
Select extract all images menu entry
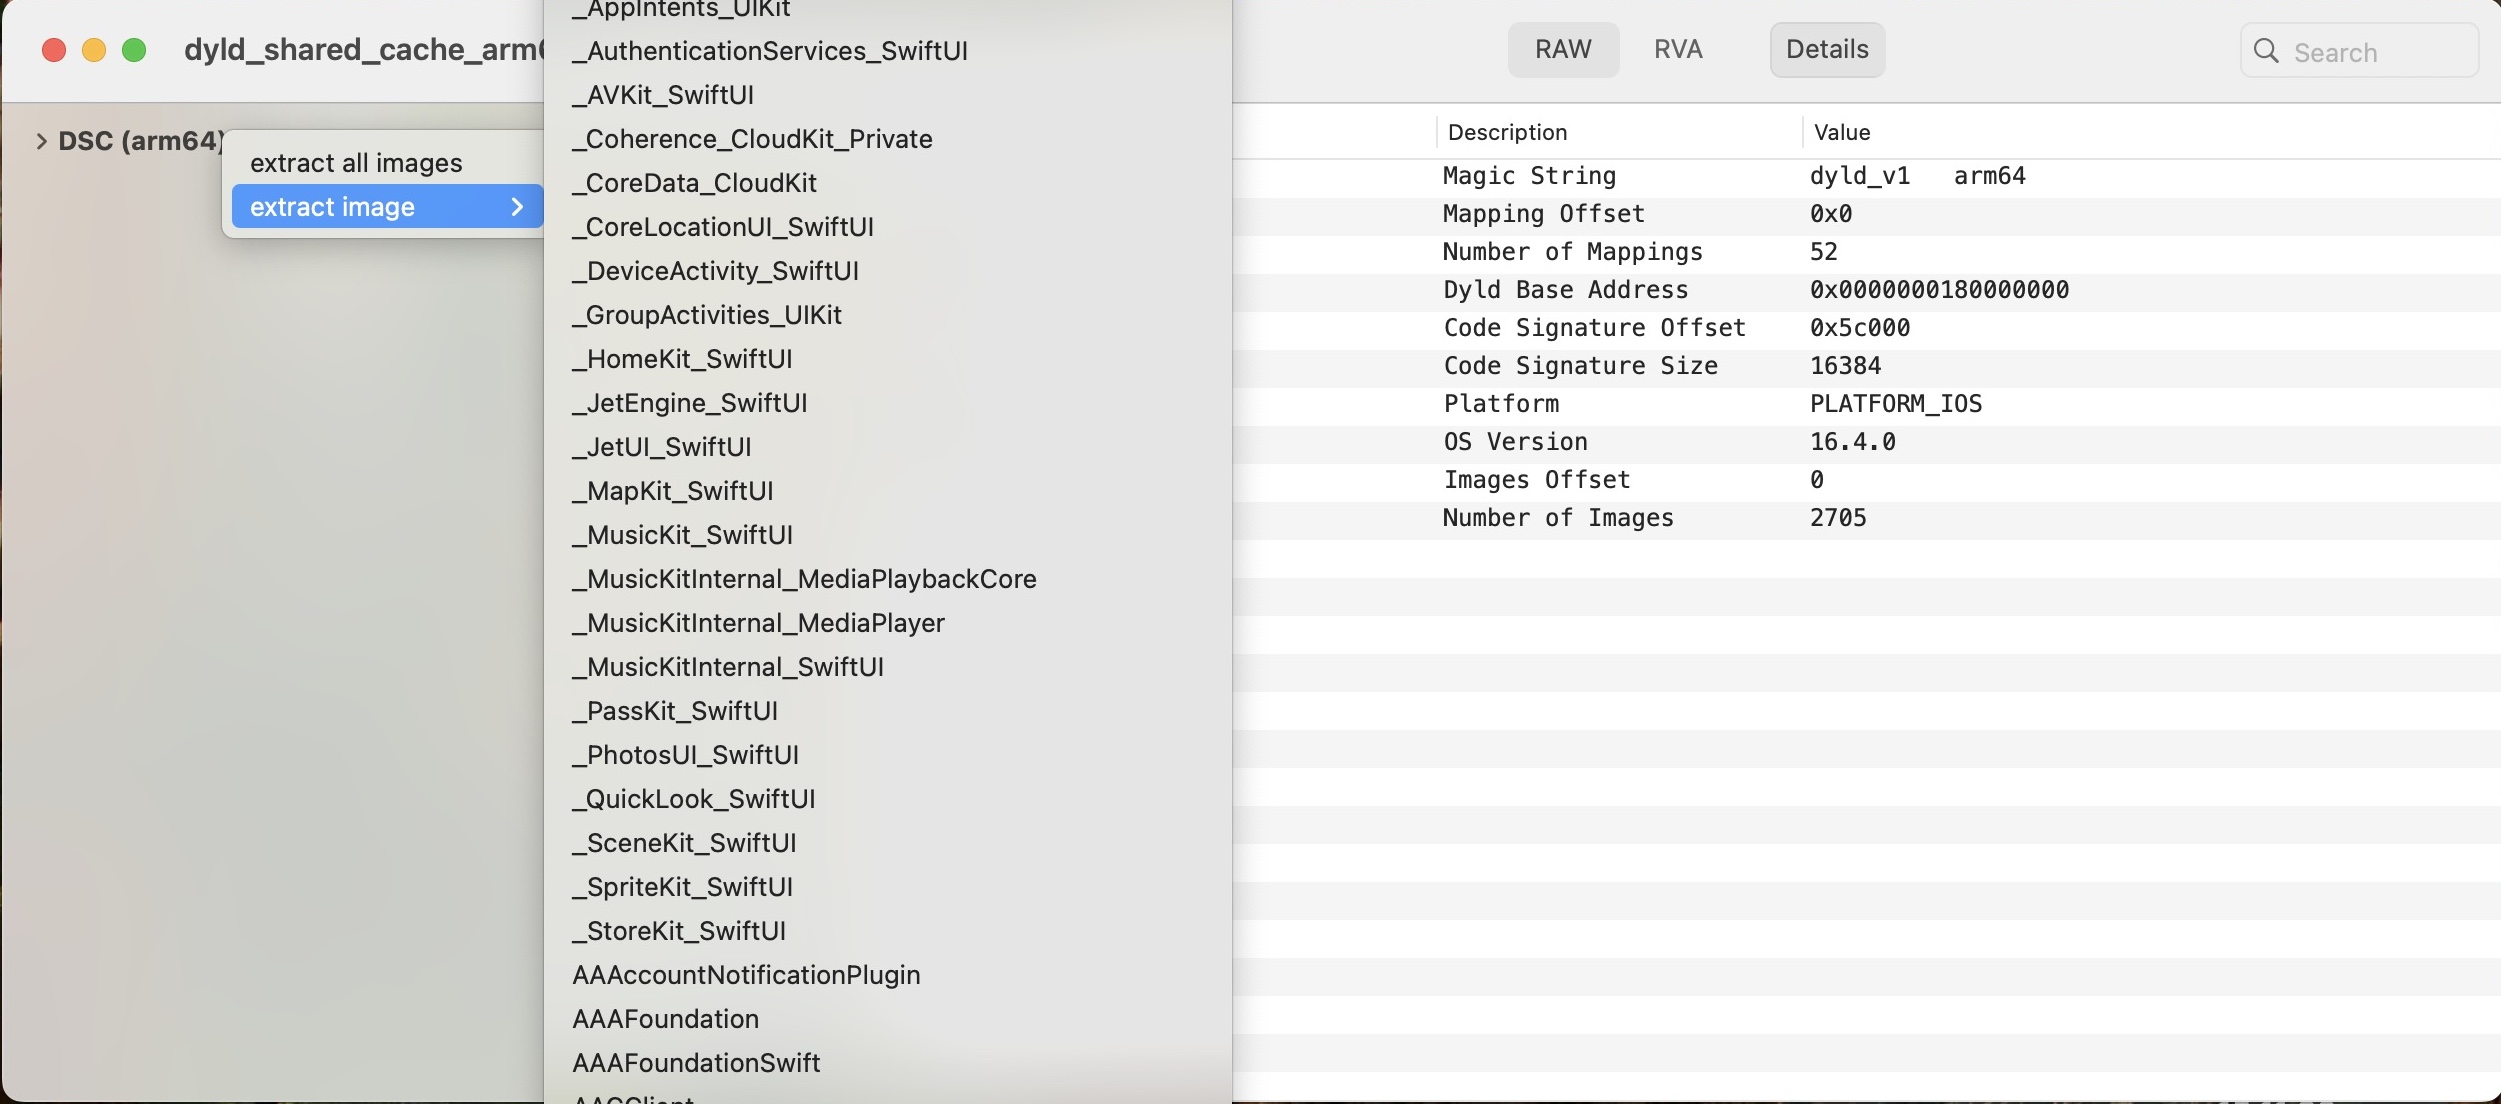point(356,163)
